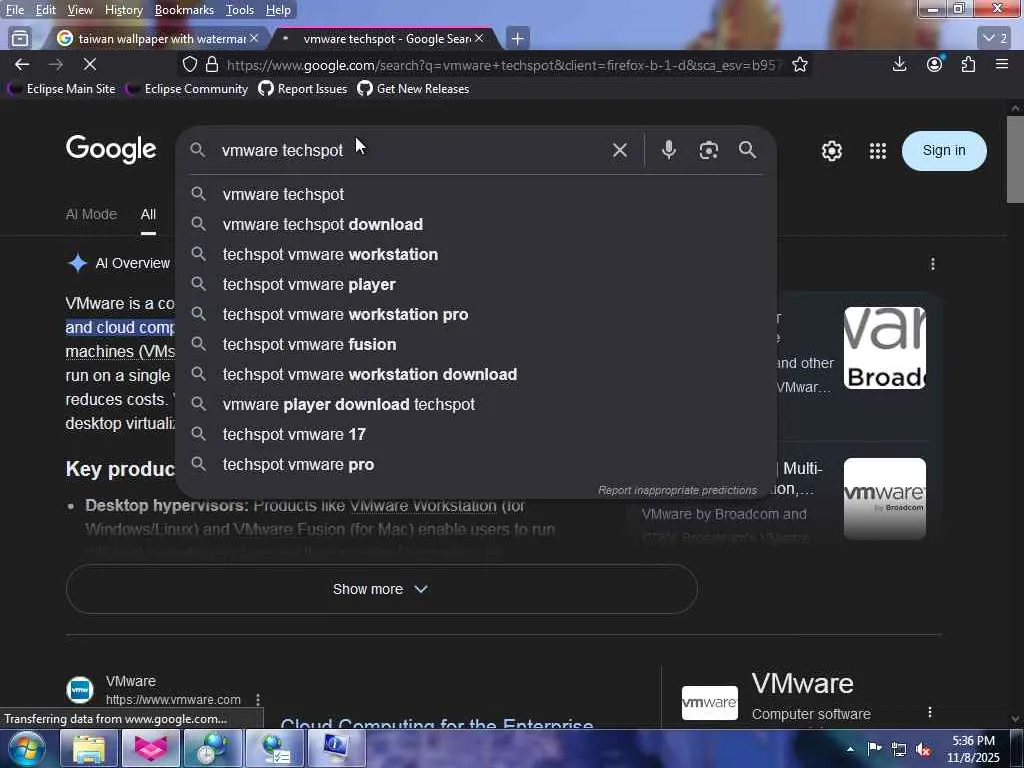Screen dimensions: 1024x768
Task: Open Google quick settings gear
Action: (831, 151)
